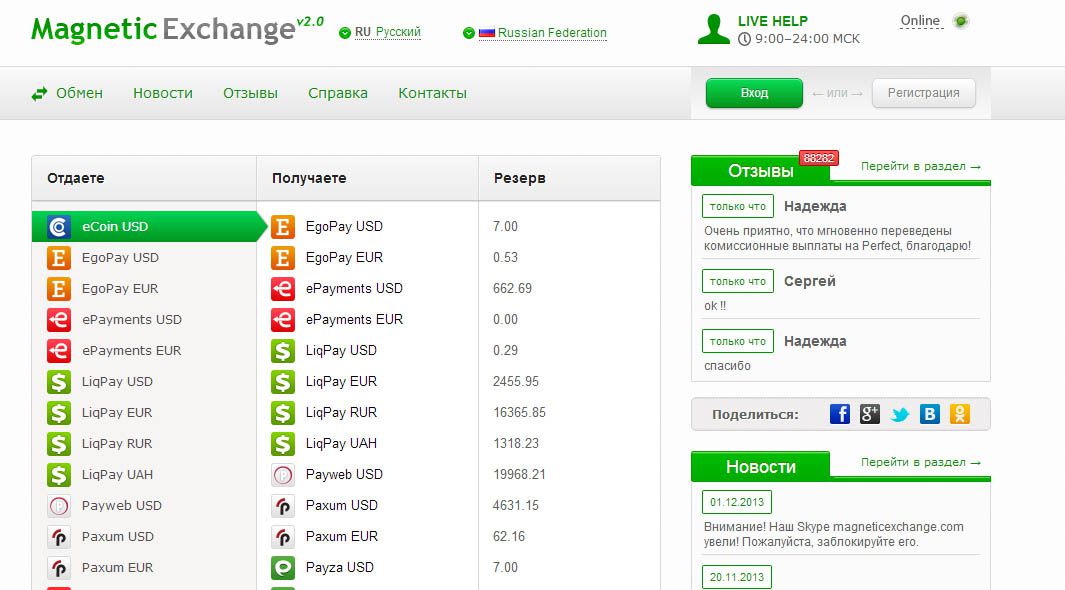Click the Обмен exchange arrows icon
Image resolution: width=1065 pixels, height=590 pixels.
(40, 94)
